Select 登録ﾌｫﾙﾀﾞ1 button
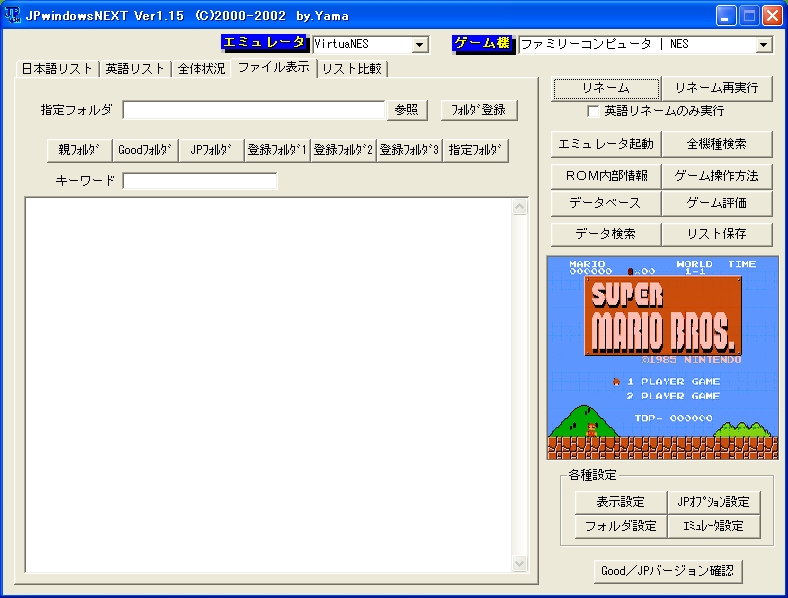Image resolution: width=788 pixels, height=598 pixels. pos(277,150)
